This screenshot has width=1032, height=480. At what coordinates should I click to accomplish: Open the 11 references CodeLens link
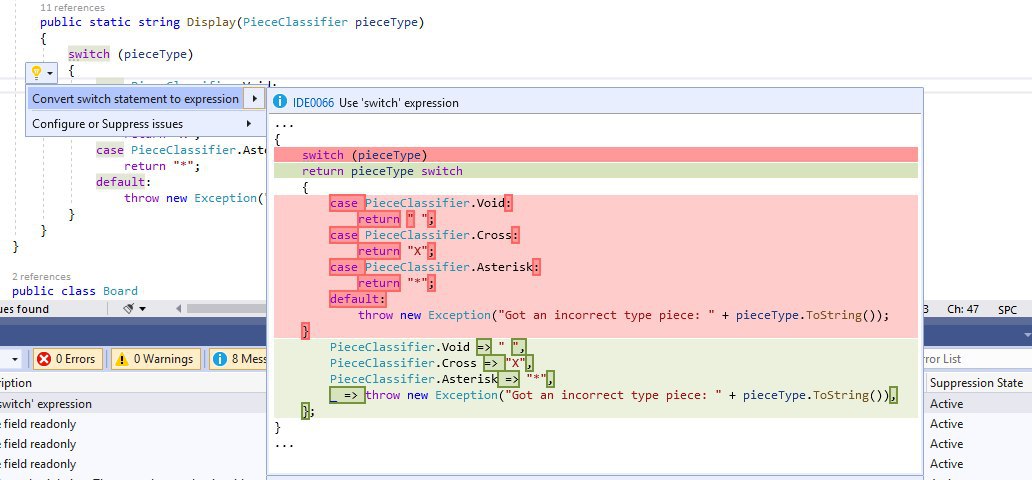pos(72,8)
